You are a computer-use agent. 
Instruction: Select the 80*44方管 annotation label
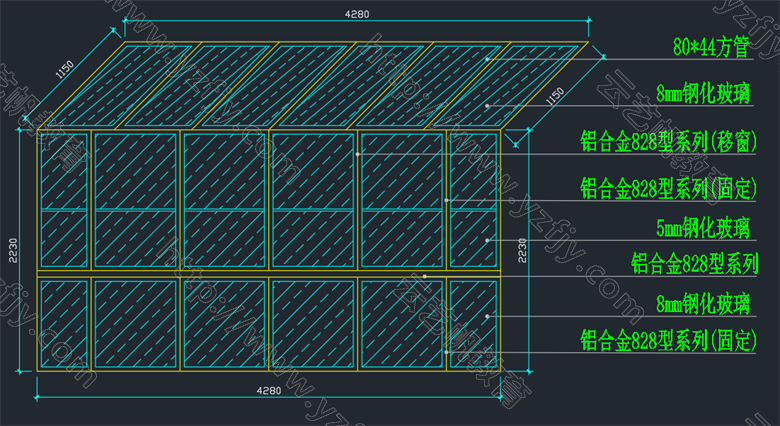pos(711,47)
